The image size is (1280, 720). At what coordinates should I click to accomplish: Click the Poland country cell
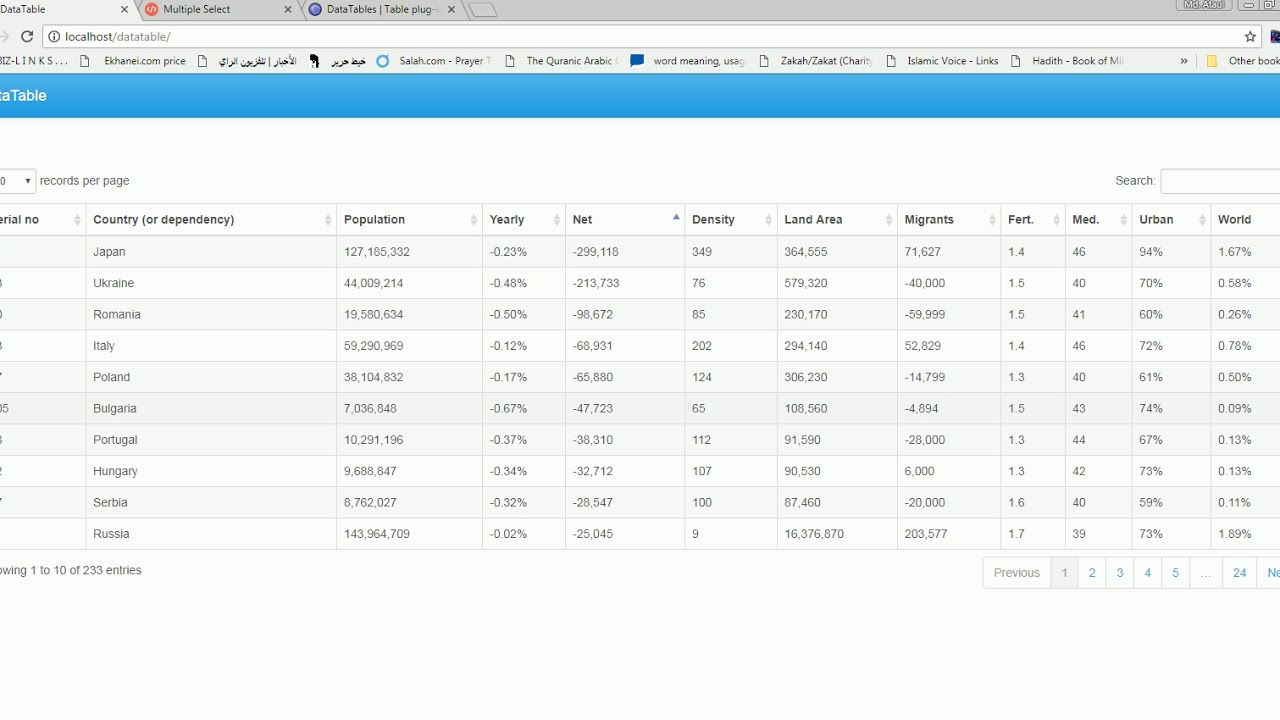pos(211,377)
